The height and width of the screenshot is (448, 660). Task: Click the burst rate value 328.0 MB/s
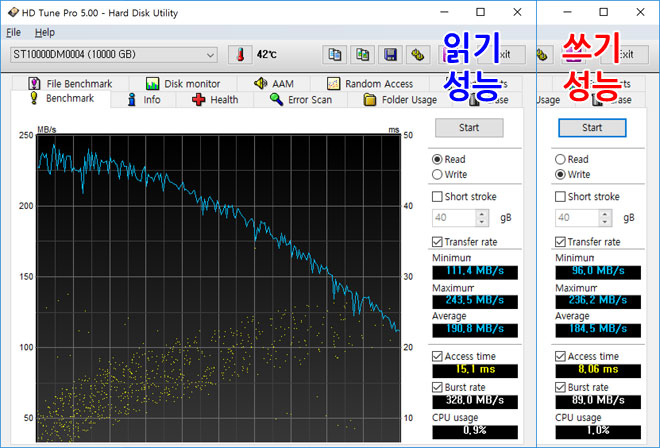475,401
